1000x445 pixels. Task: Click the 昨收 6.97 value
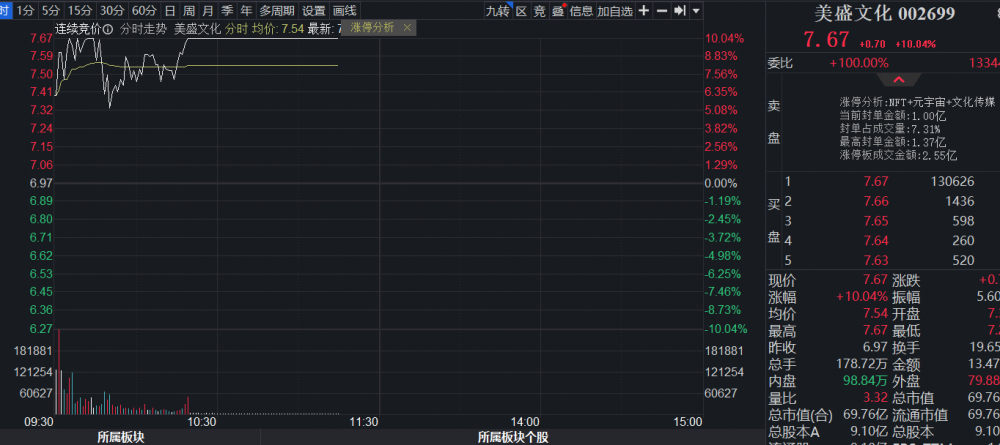[874, 347]
